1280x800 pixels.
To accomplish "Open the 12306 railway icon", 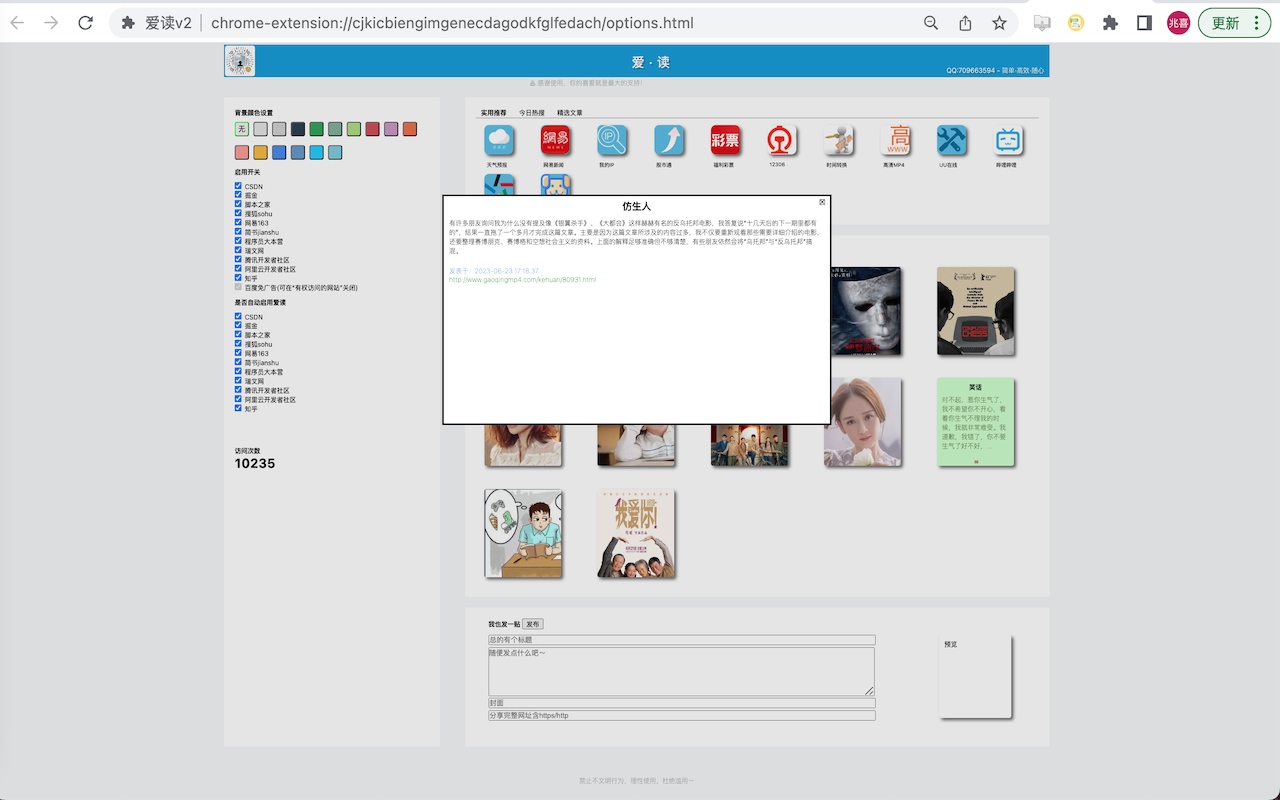I will tap(782, 140).
